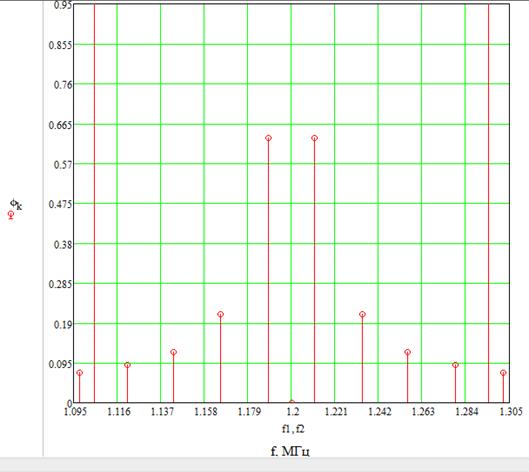This screenshot has width=529, height=472.
Task: Click the 0.21 stem marker left of center
Action: tap(220, 314)
